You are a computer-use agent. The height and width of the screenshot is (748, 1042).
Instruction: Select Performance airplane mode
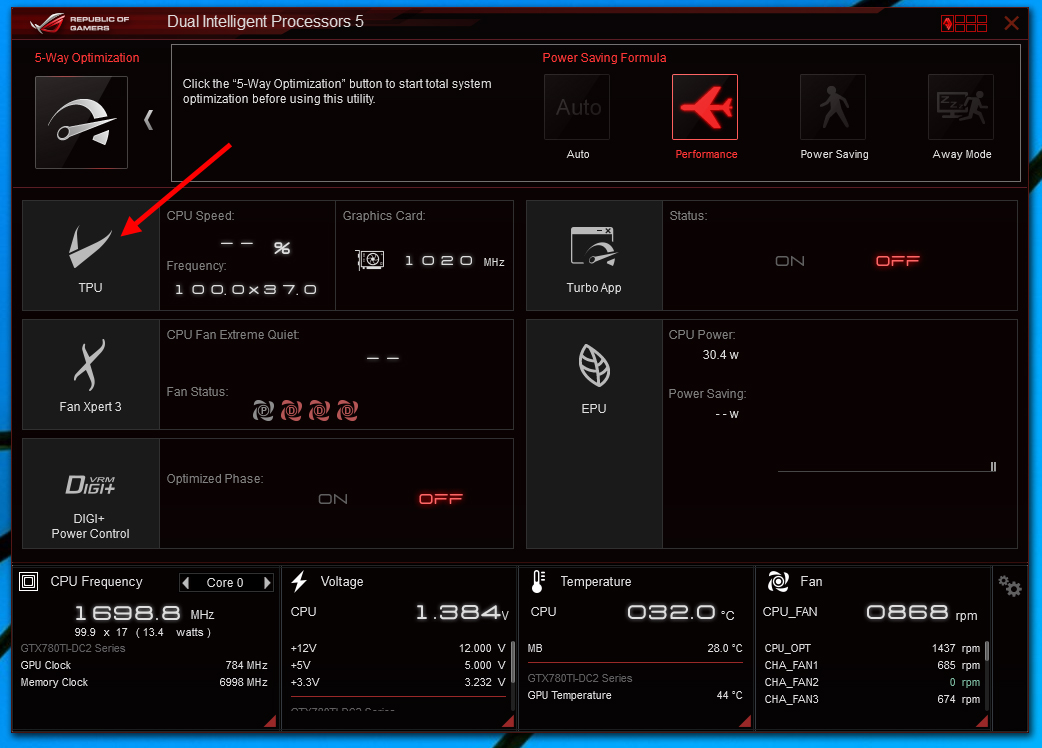705,107
